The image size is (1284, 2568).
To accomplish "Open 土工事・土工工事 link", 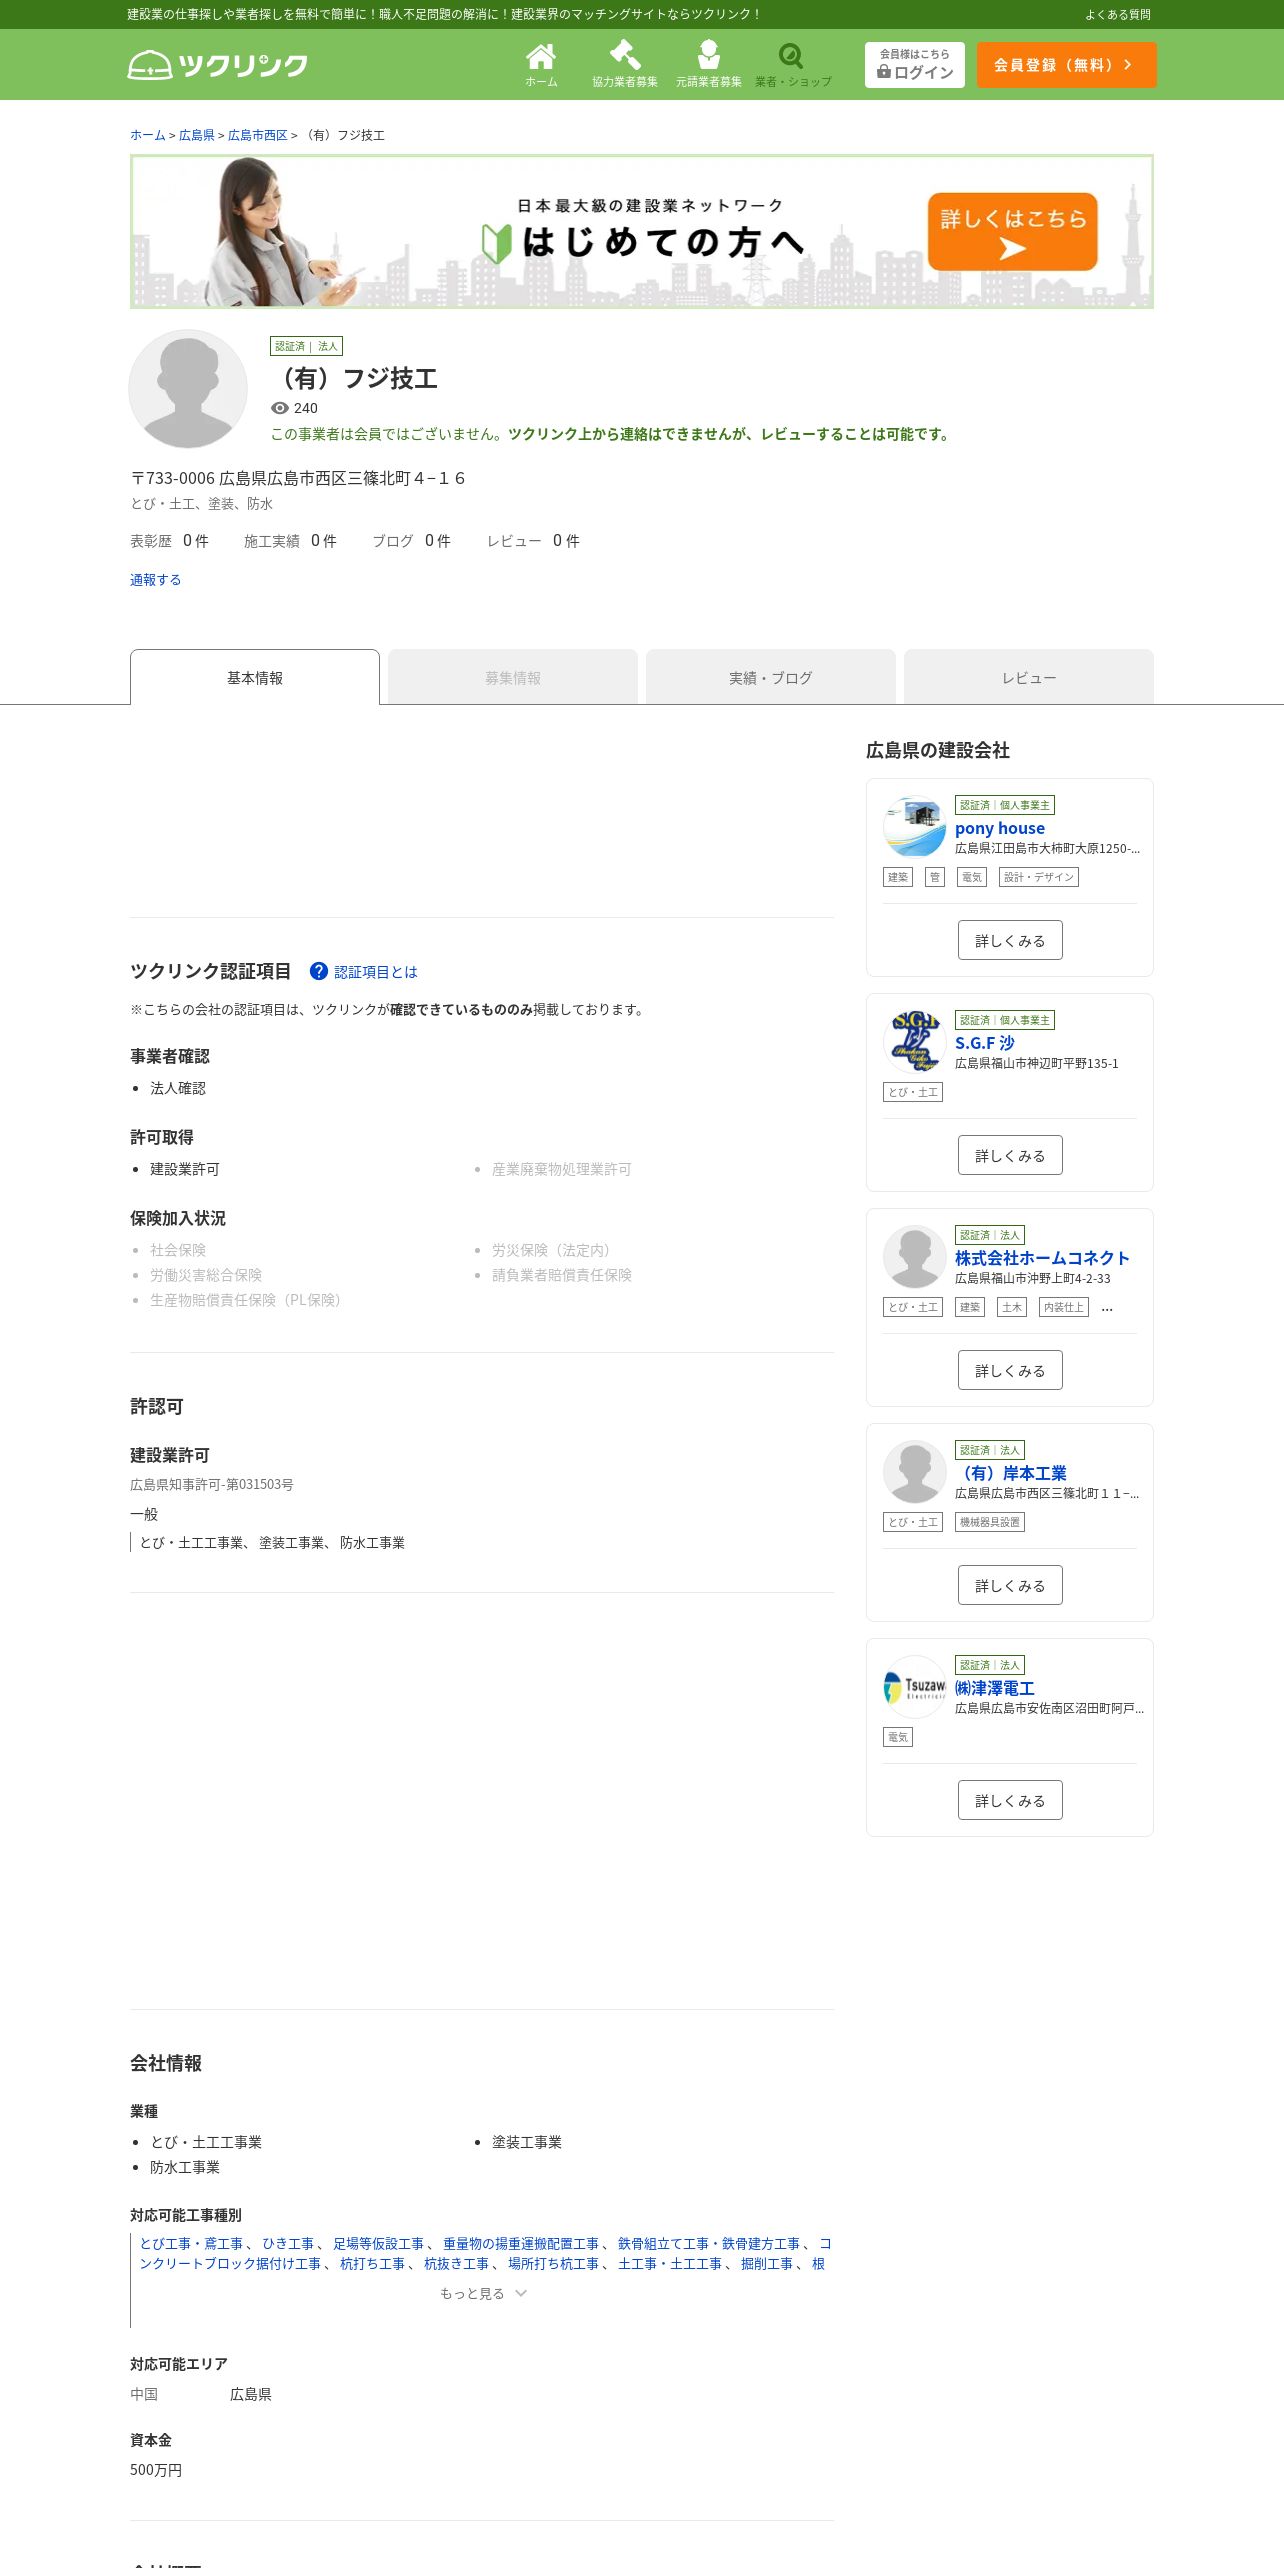I will coord(670,2263).
